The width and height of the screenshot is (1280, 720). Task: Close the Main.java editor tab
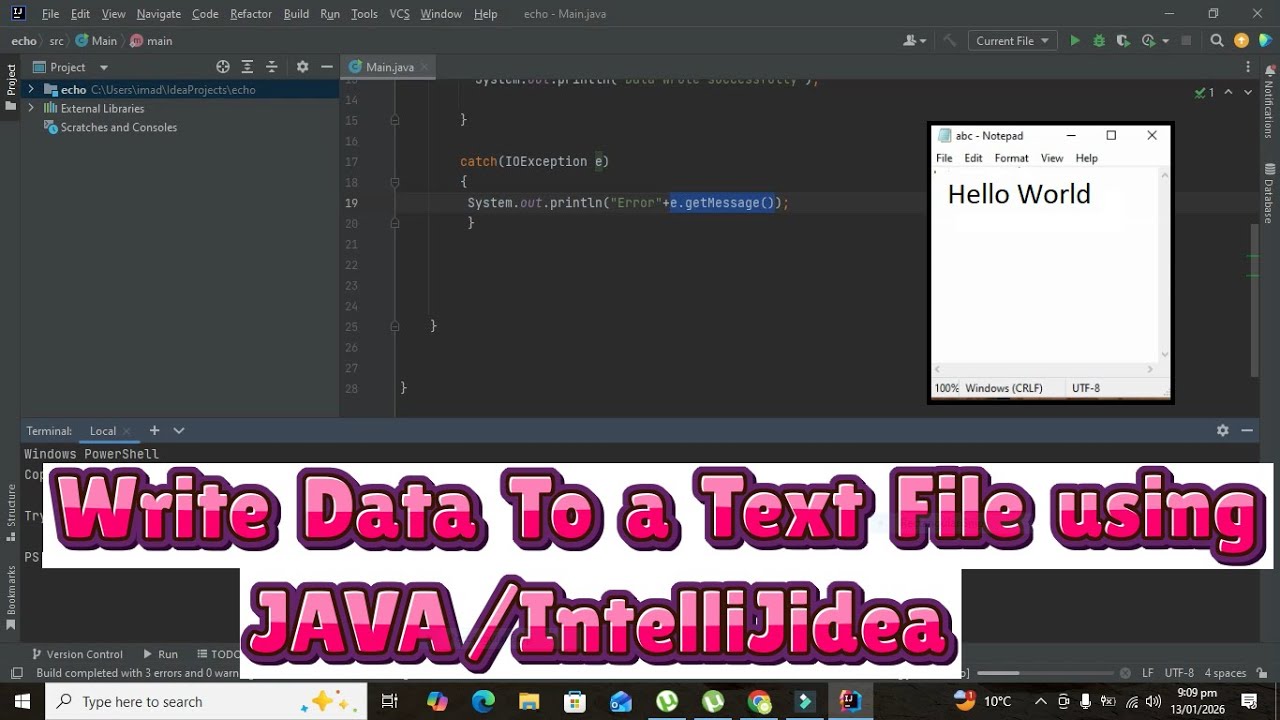425,67
